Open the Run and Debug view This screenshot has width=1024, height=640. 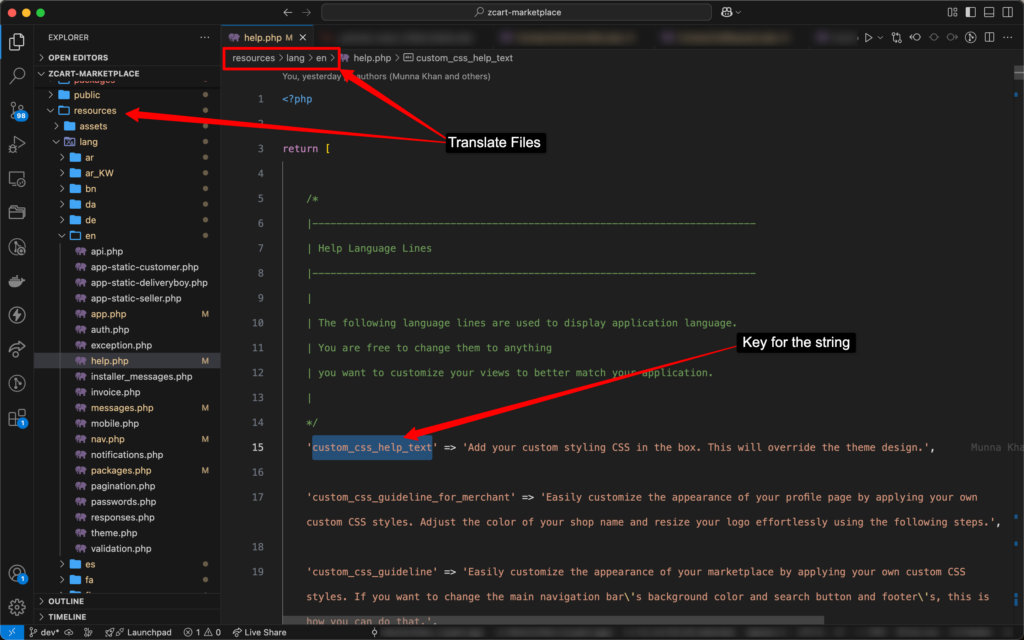[x=17, y=145]
